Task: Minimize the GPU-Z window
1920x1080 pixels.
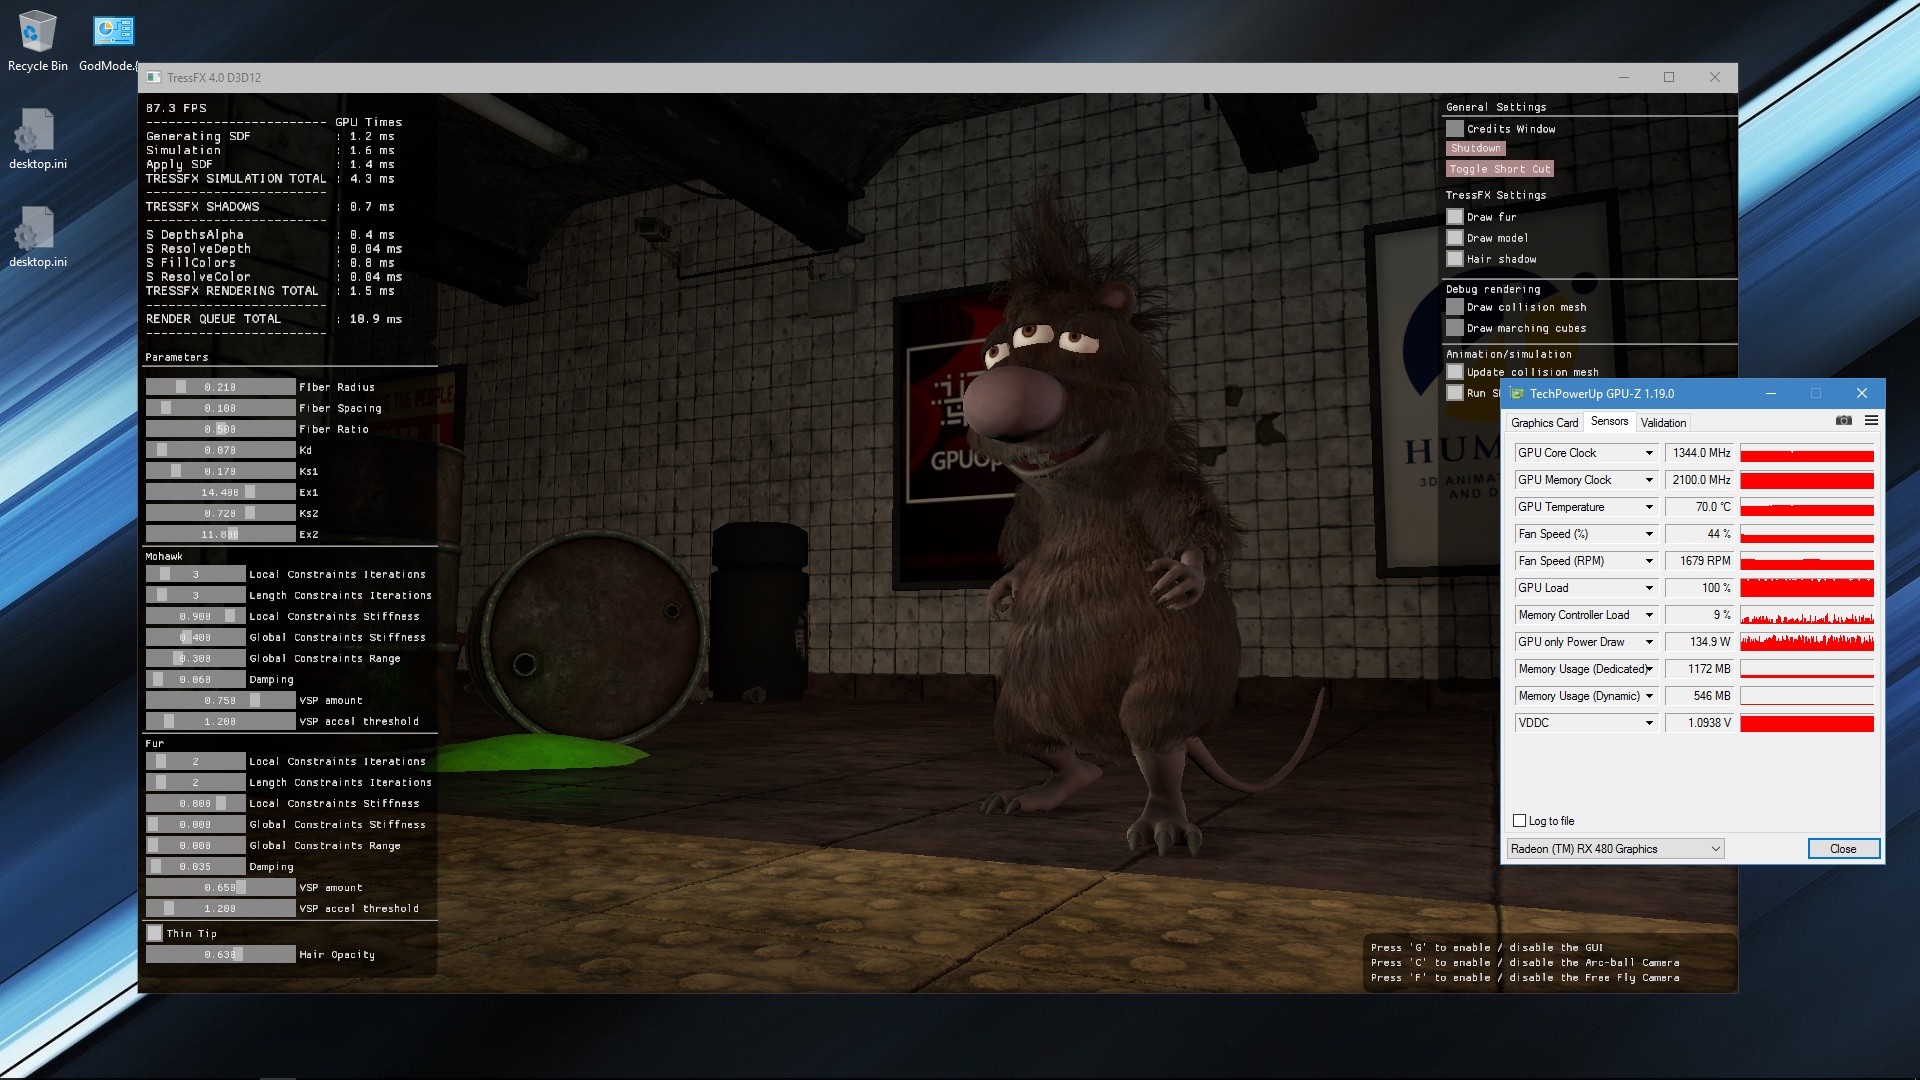Action: click(x=1770, y=393)
